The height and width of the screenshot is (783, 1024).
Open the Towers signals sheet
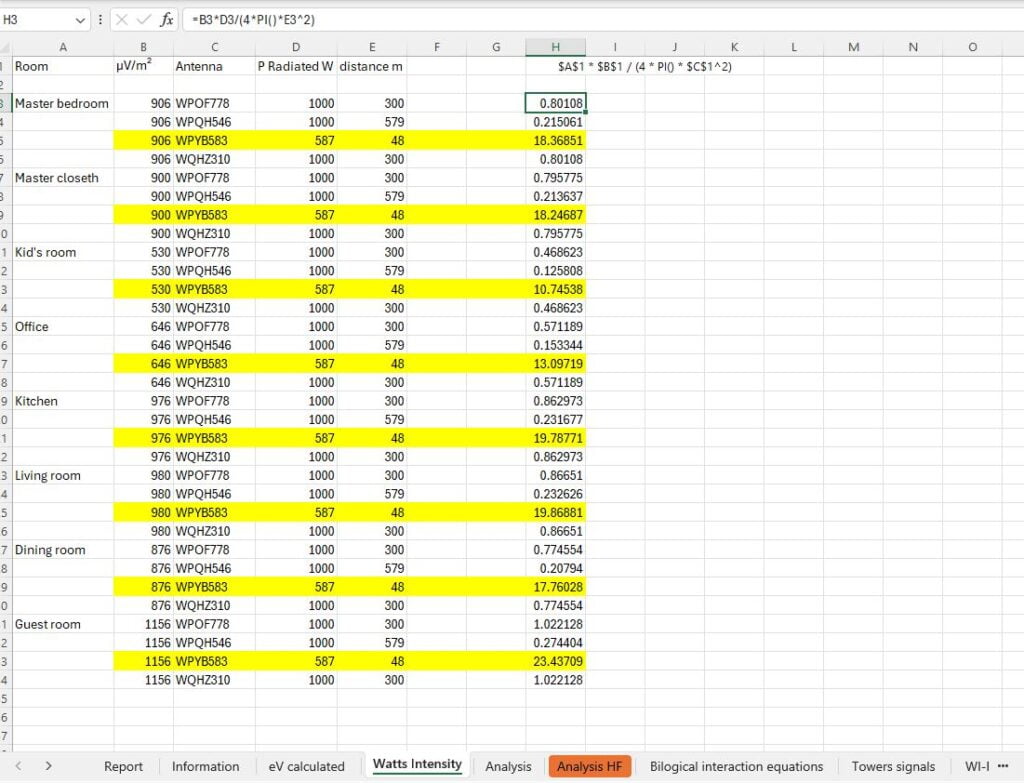[893, 765]
